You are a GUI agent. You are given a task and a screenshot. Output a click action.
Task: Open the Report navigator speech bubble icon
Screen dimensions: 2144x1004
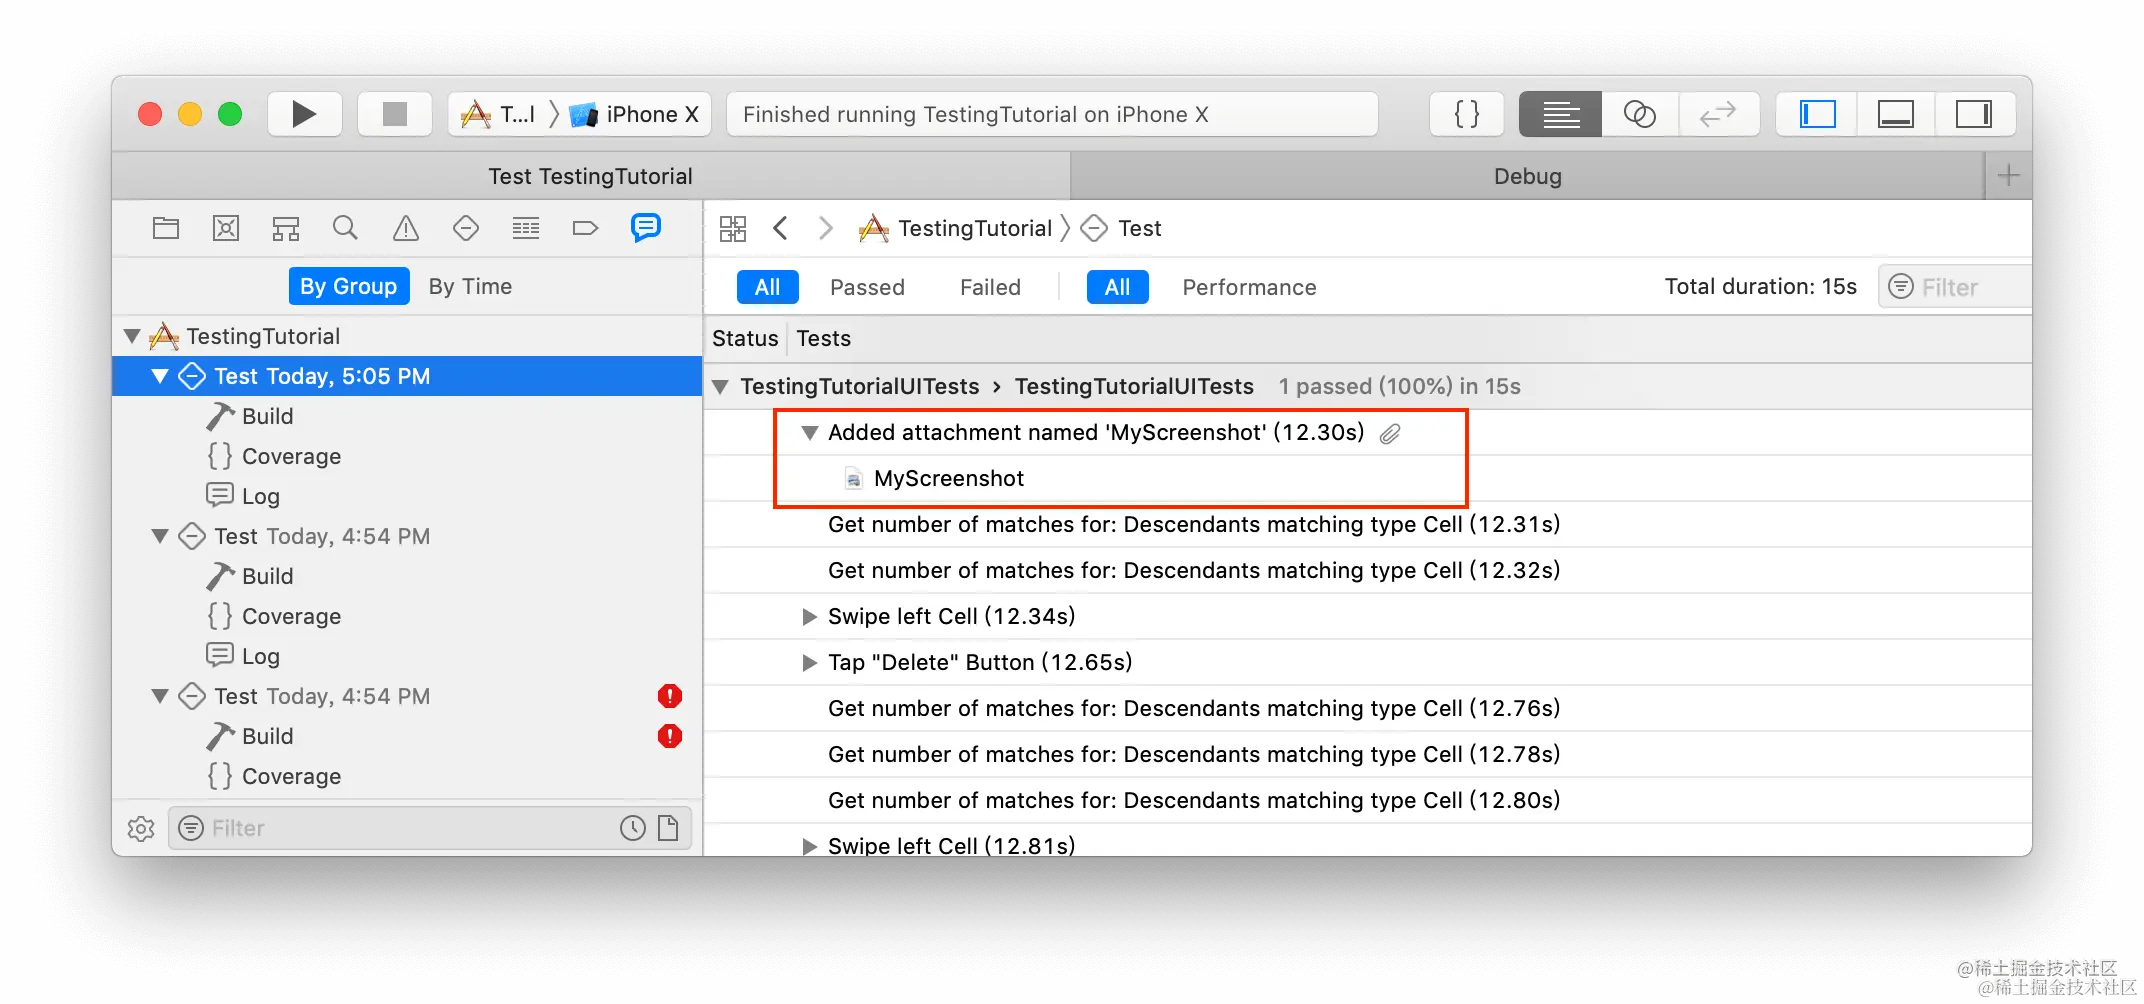coord(646,228)
